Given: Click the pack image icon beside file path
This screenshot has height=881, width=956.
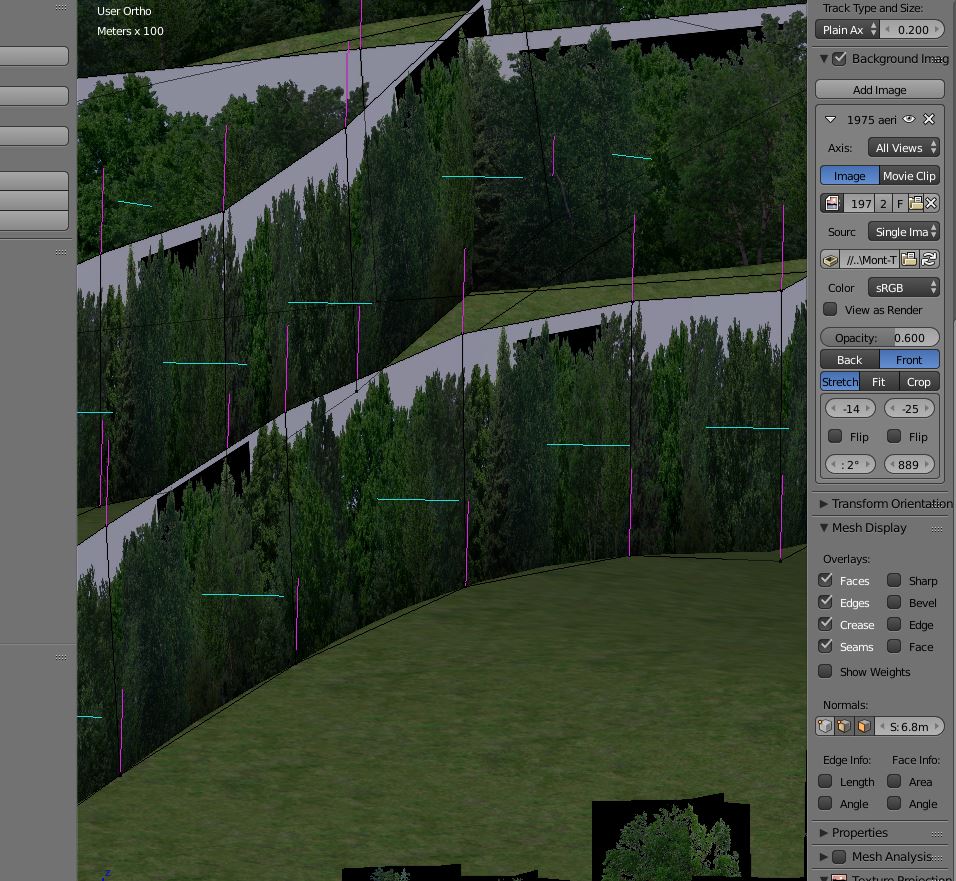Looking at the screenshot, I should [x=831, y=259].
